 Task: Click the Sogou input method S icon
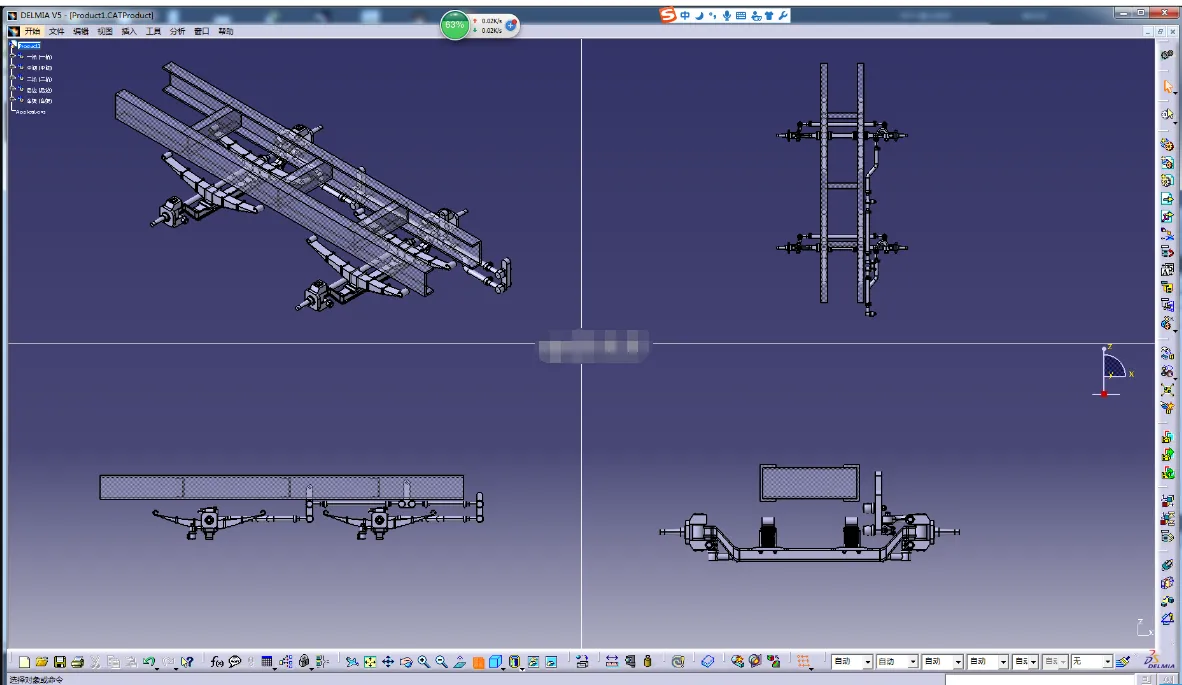(x=668, y=15)
